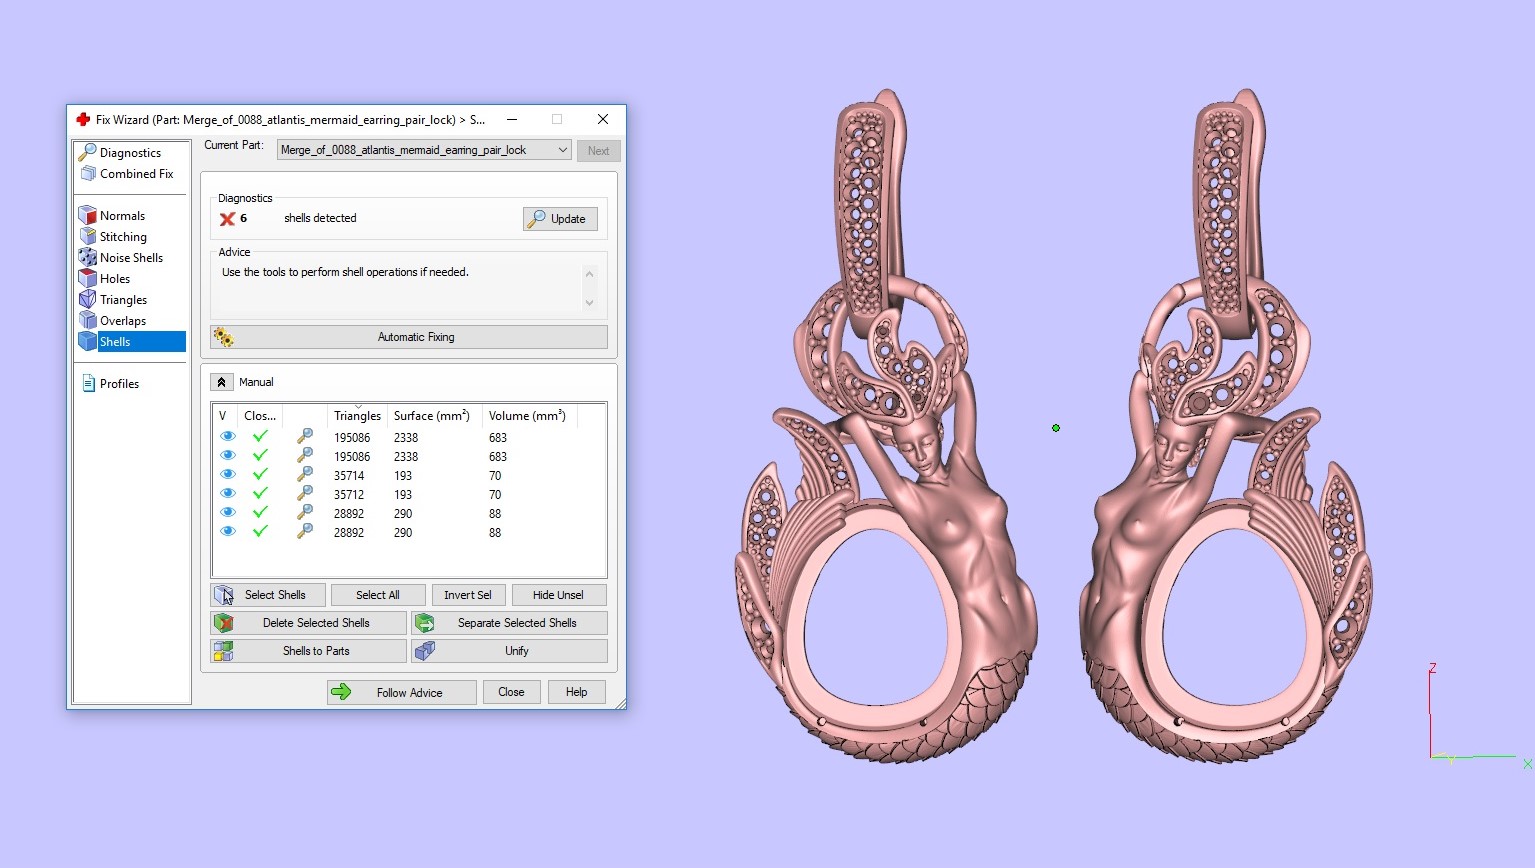
Task: Toggle visibility of the 35714-triangle shell
Action: 228,475
